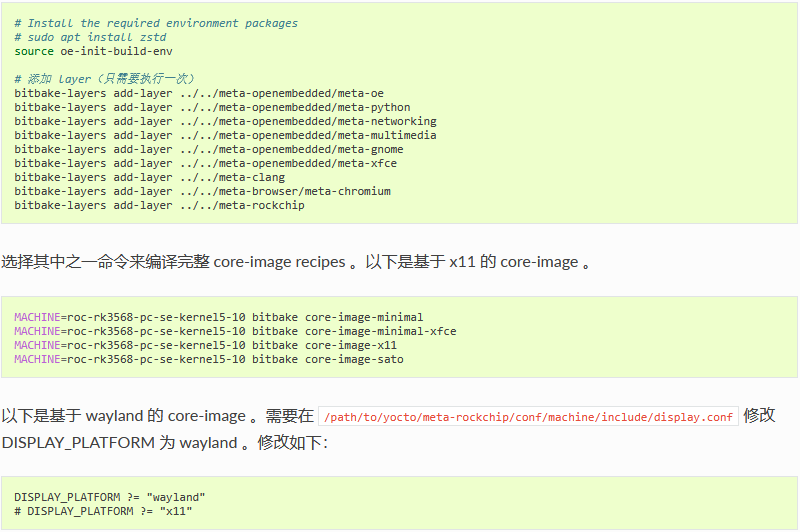Click the comment '# sudo apt install zstd'
The height and width of the screenshot is (532, 800).
[x=90, y=37]
